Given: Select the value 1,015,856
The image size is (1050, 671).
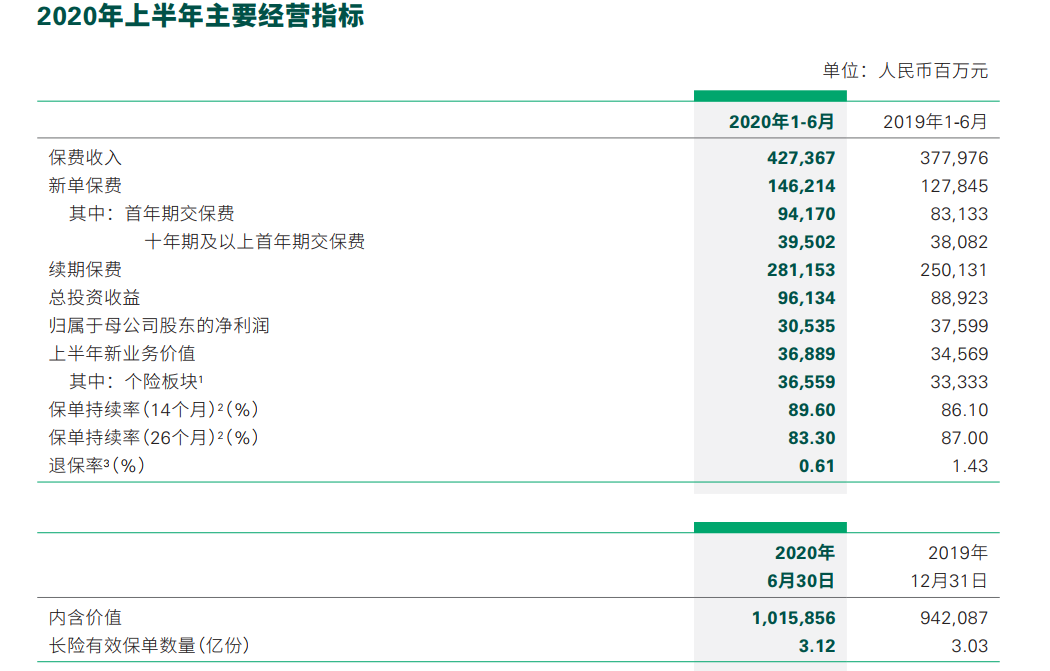Looking at the screenshot, I should coord(794,618).
